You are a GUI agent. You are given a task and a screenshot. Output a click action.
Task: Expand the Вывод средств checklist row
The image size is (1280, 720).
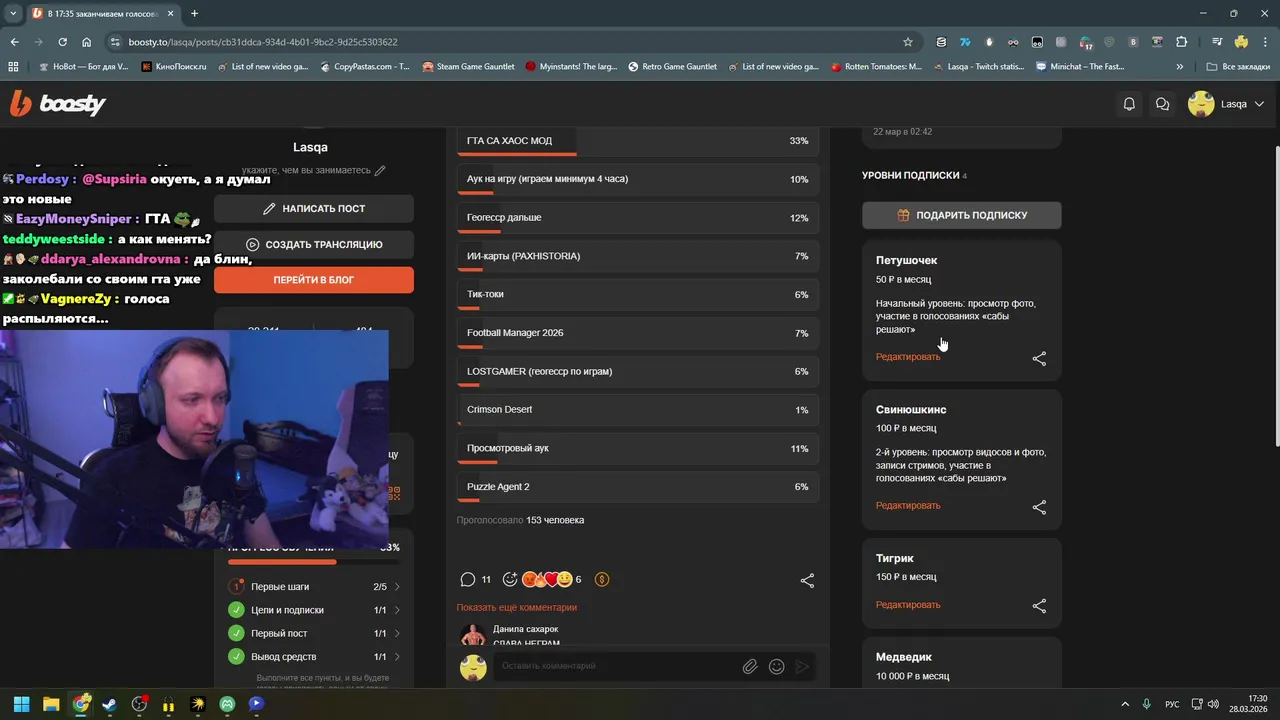pyautogui.click(x=314, y=657)
